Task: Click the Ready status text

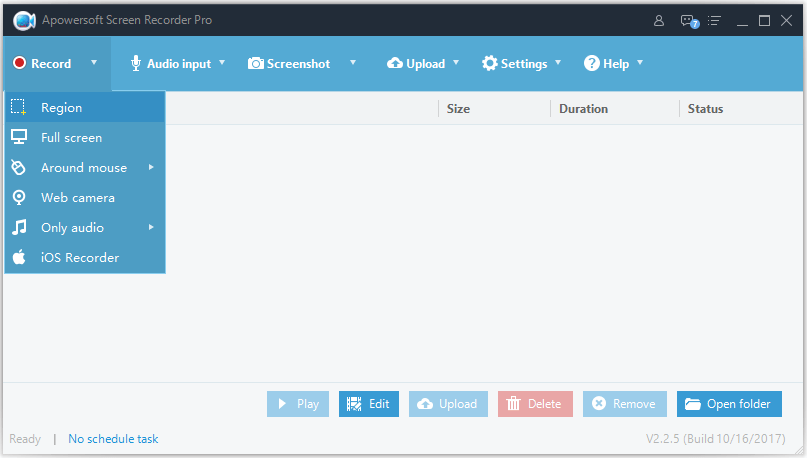Action: (25, 439)
